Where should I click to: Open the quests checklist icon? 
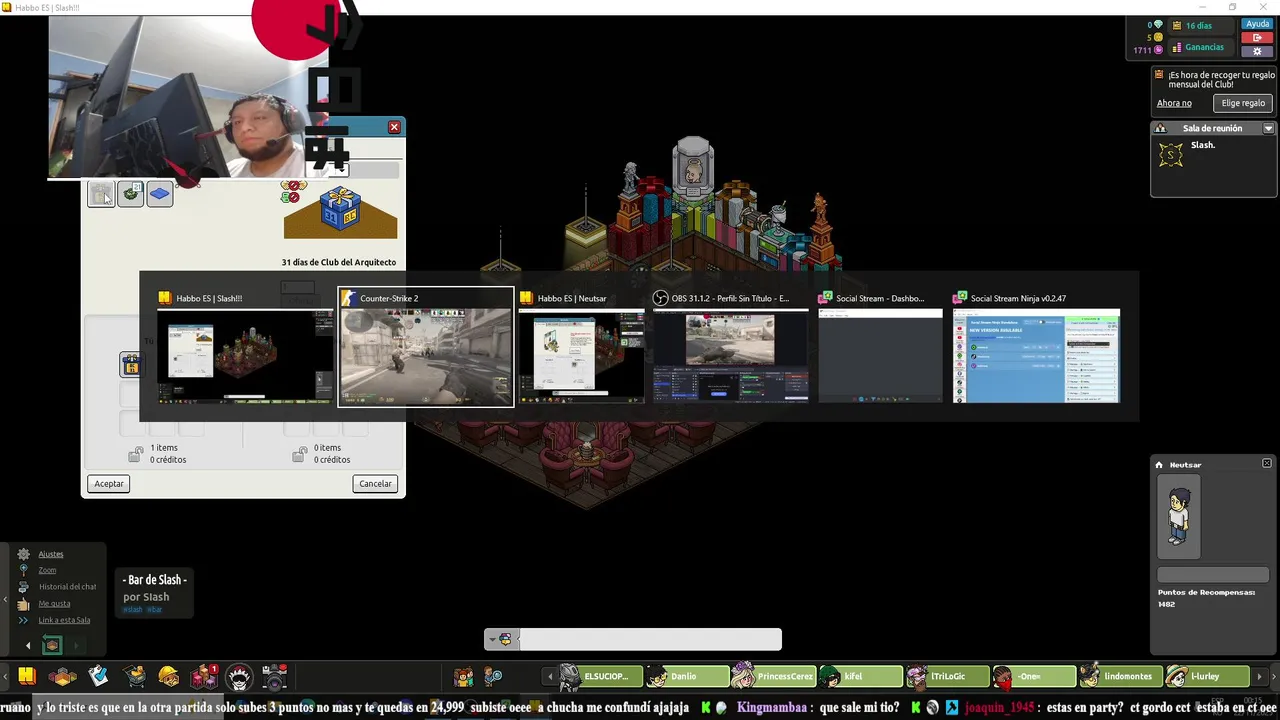(98, 676)
